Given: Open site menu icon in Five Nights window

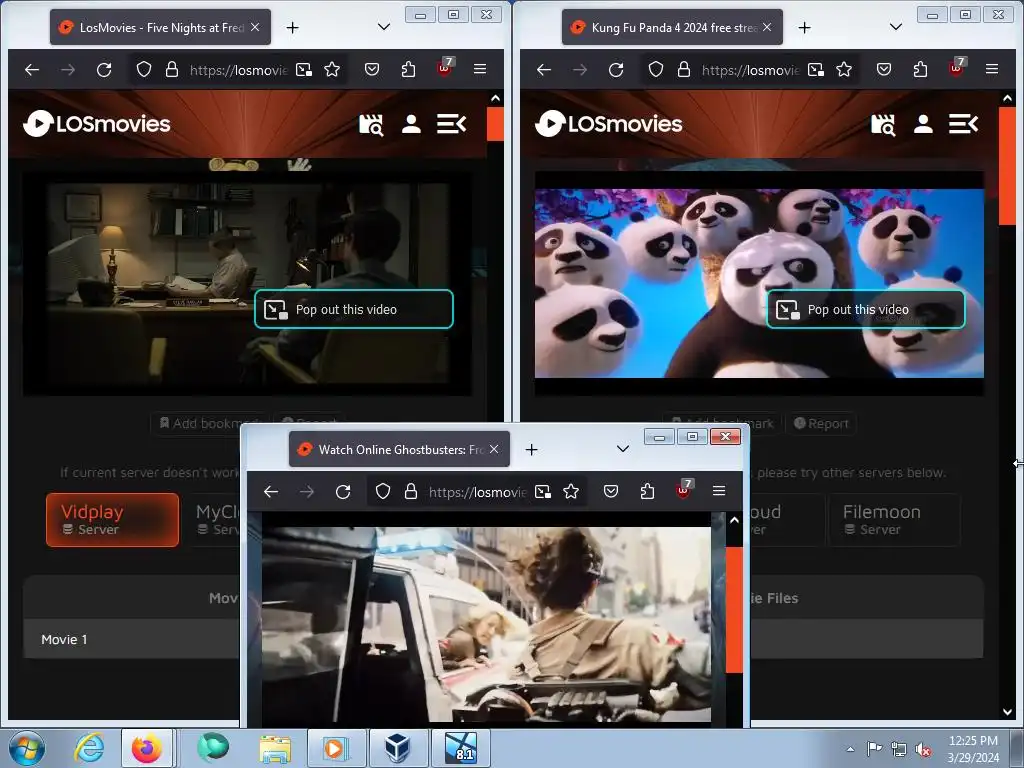Looking at the screenshot, I should 451,124.
